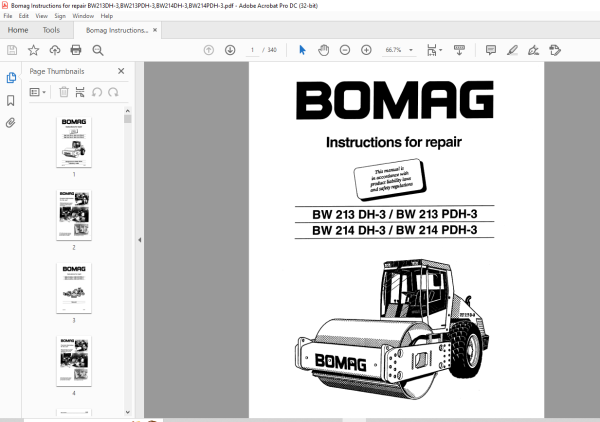600x422 pixels.
Task: Click the Save file icon
Action: click(x=12, y=50)
